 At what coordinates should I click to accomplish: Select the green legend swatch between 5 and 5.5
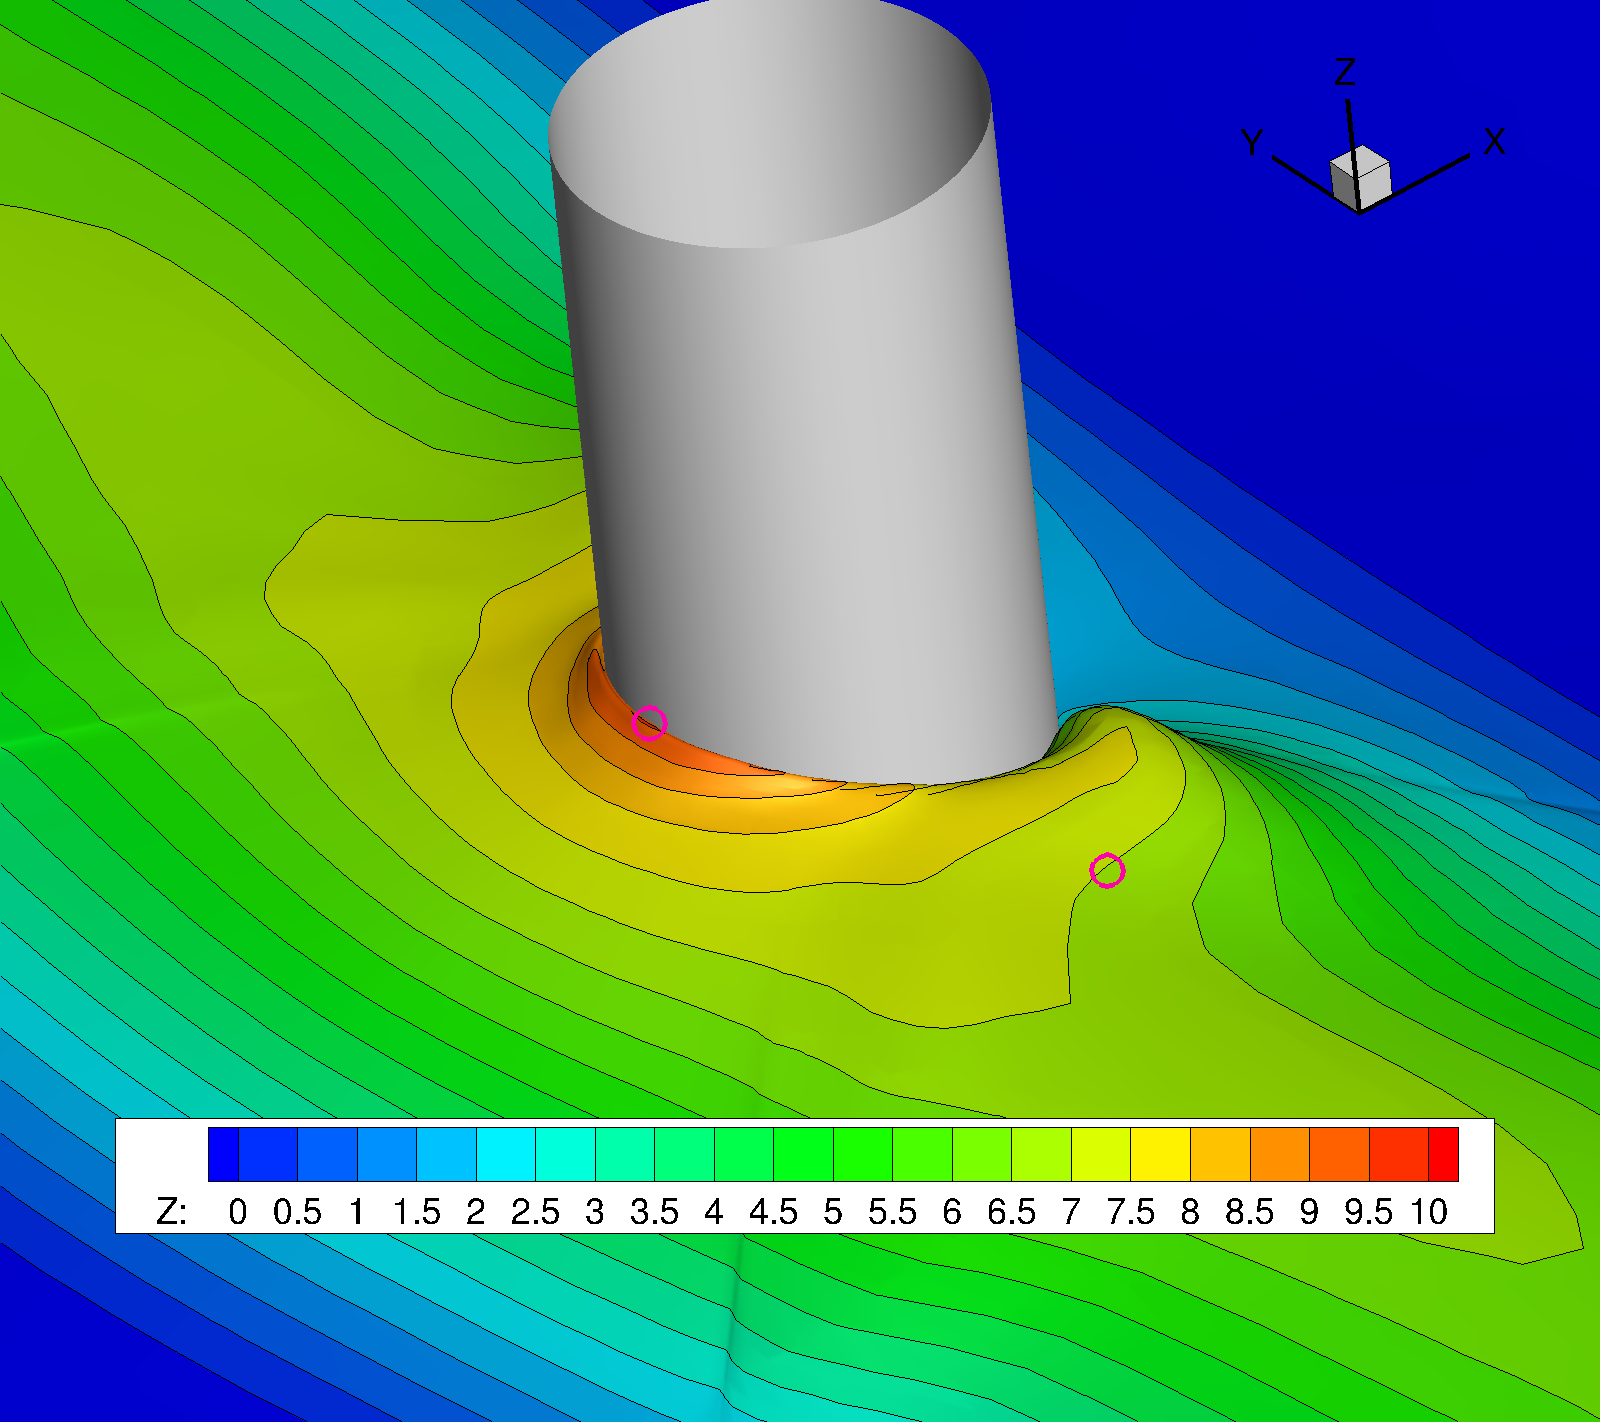point(862,1154)
